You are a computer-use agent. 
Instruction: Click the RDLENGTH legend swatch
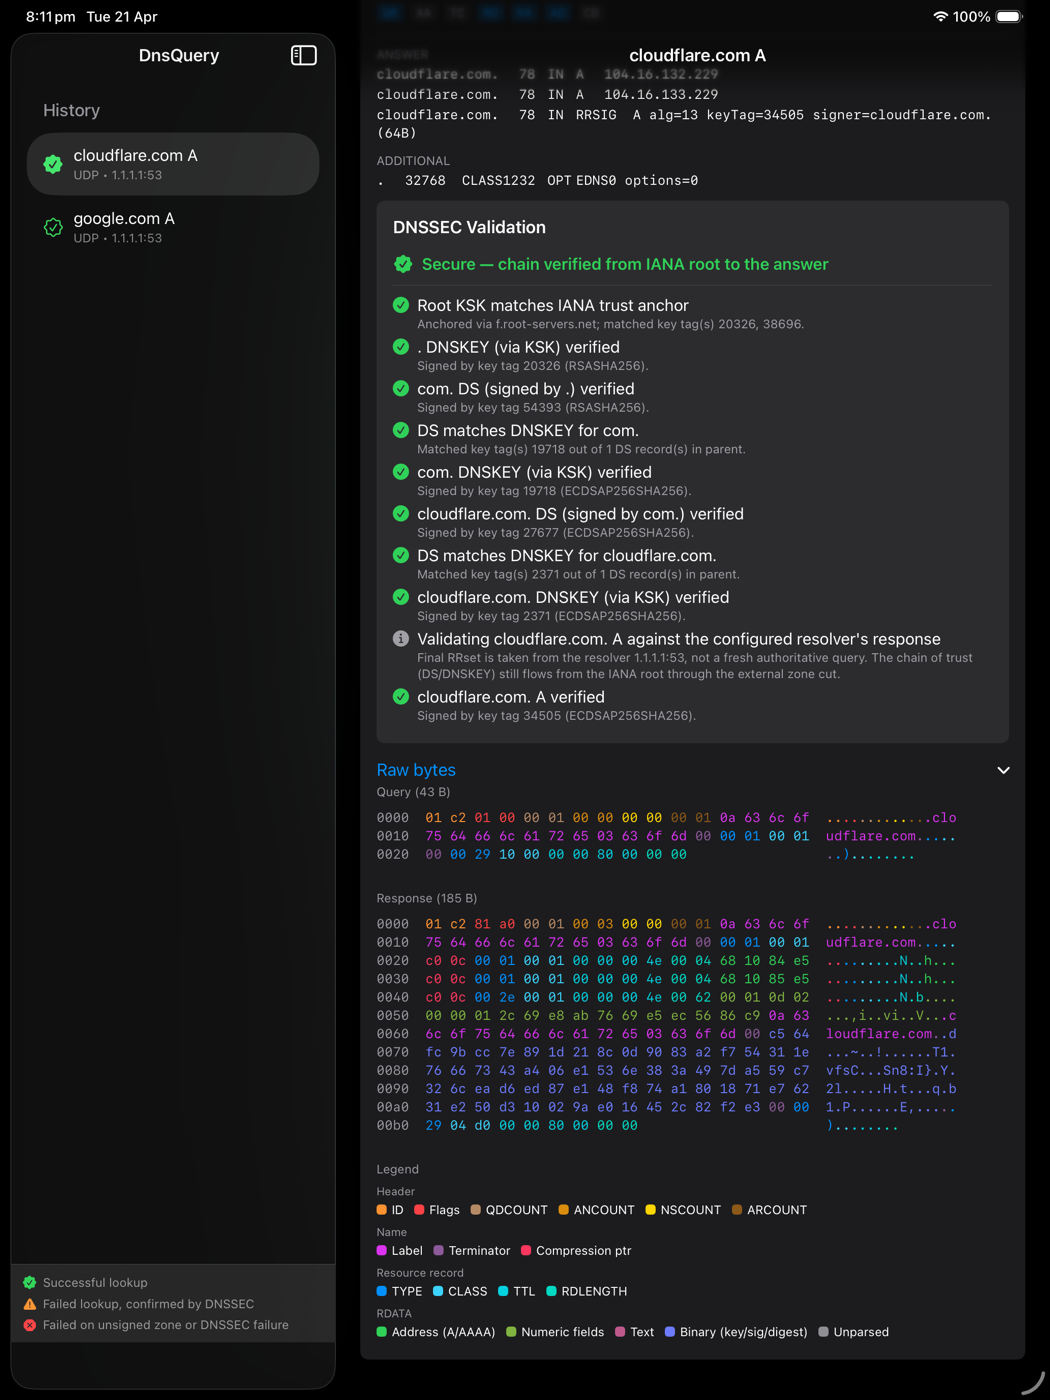point(551,1291)
